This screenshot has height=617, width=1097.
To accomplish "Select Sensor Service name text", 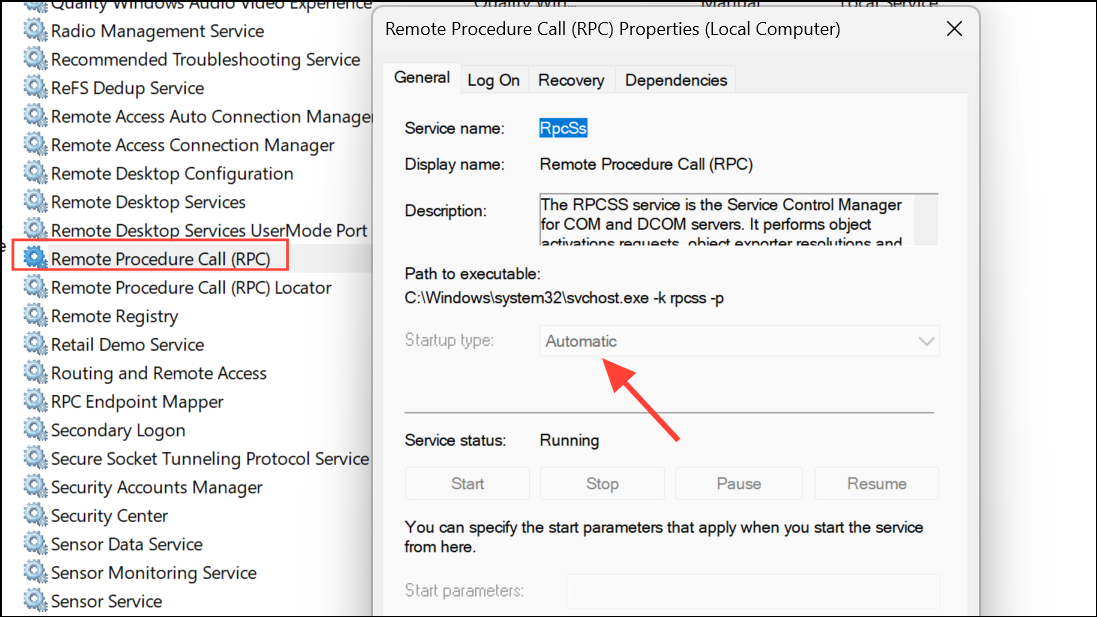I will pyautogui.click(x=106, y=602).
